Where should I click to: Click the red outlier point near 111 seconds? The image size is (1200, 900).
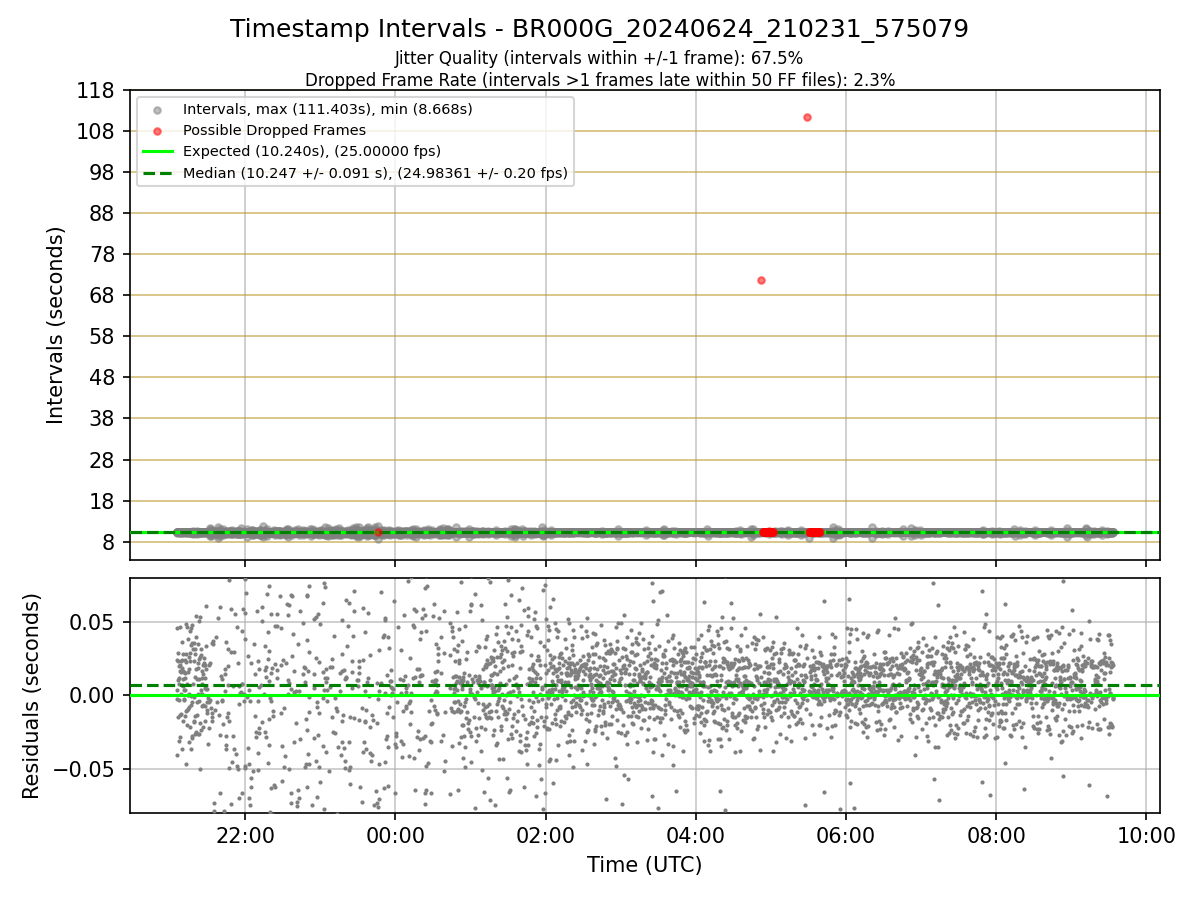click(x=807, y=117)
